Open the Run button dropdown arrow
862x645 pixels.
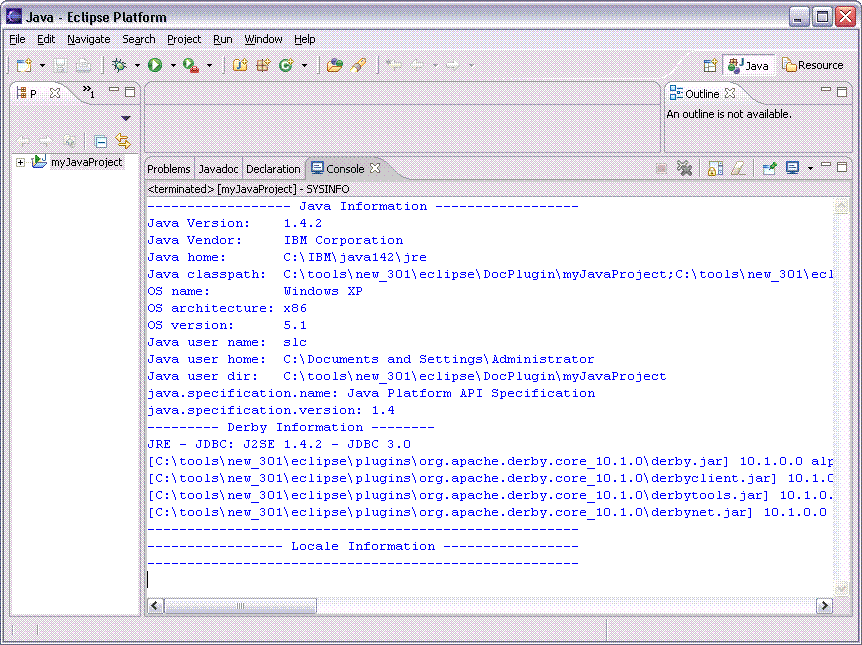[172, 66]
